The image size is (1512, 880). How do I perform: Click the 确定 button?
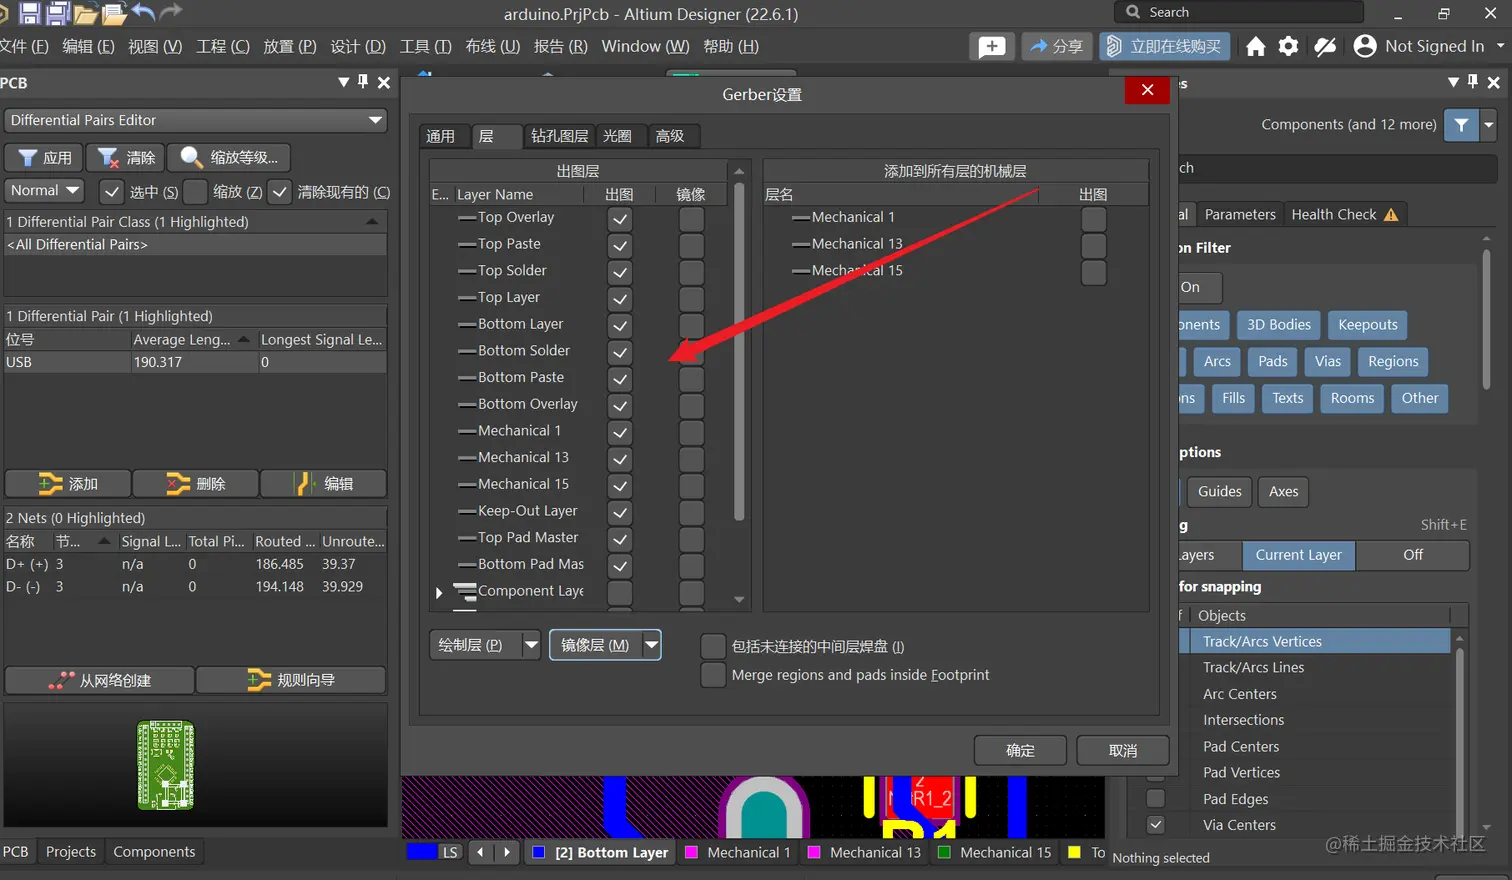coord(1020,750)
